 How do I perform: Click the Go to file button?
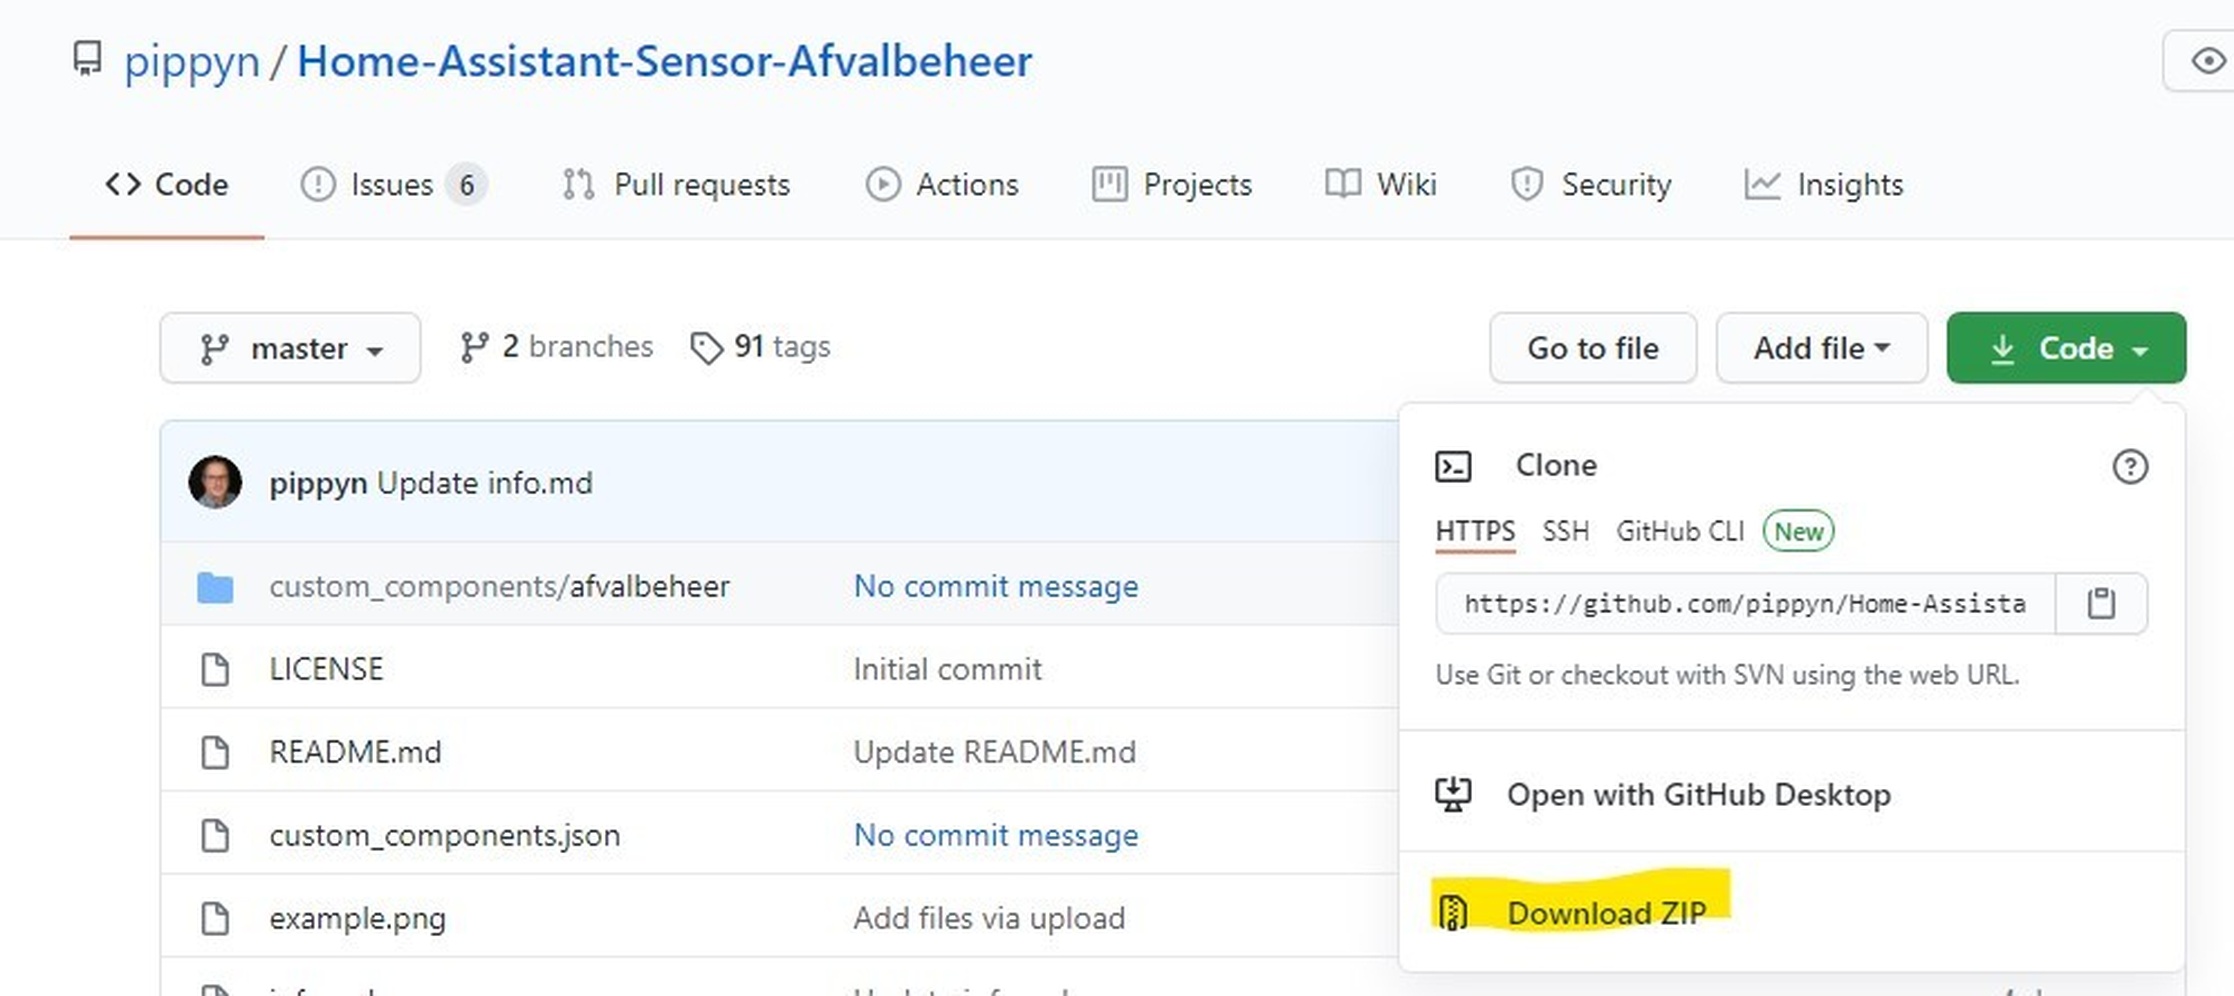(x=1592, y=348)
